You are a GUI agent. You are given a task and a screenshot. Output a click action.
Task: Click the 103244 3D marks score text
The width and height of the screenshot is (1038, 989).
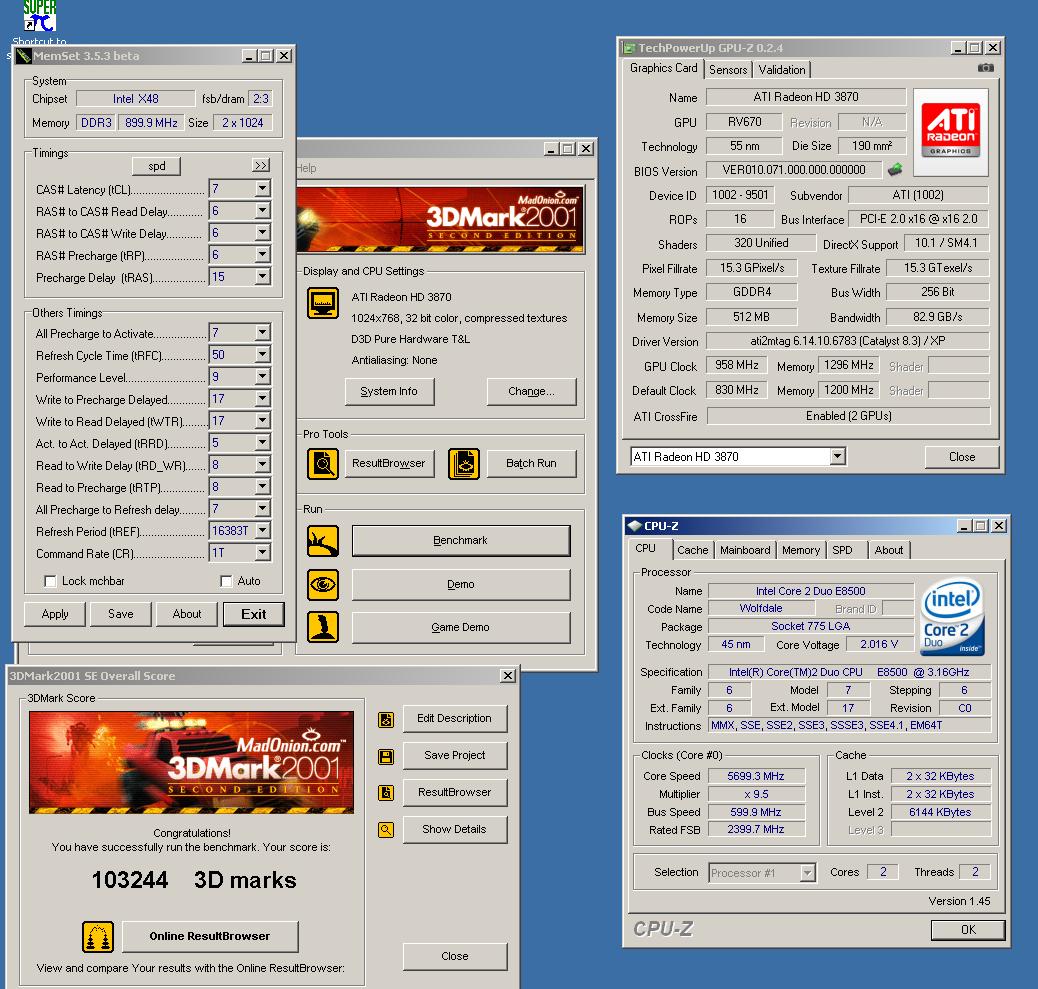[x=194, y=880]
